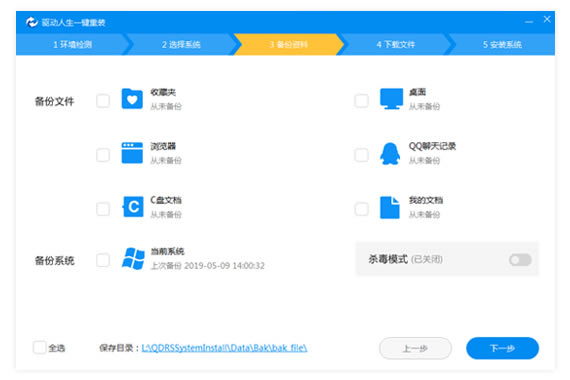Image resolution: width=570 pixels, height=380 pixels.
Task: Click the 上一步 previous button
Action: [x=416, y=348]
